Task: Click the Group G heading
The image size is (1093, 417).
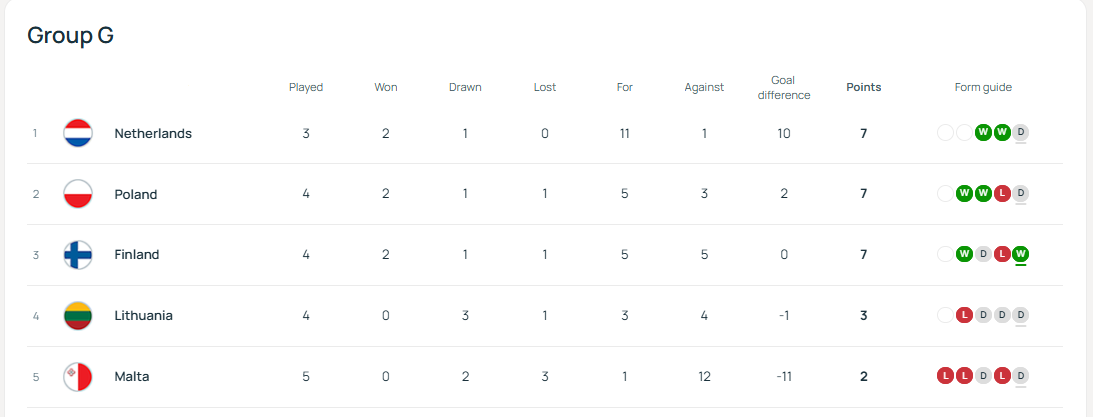Action: (70, 36)
